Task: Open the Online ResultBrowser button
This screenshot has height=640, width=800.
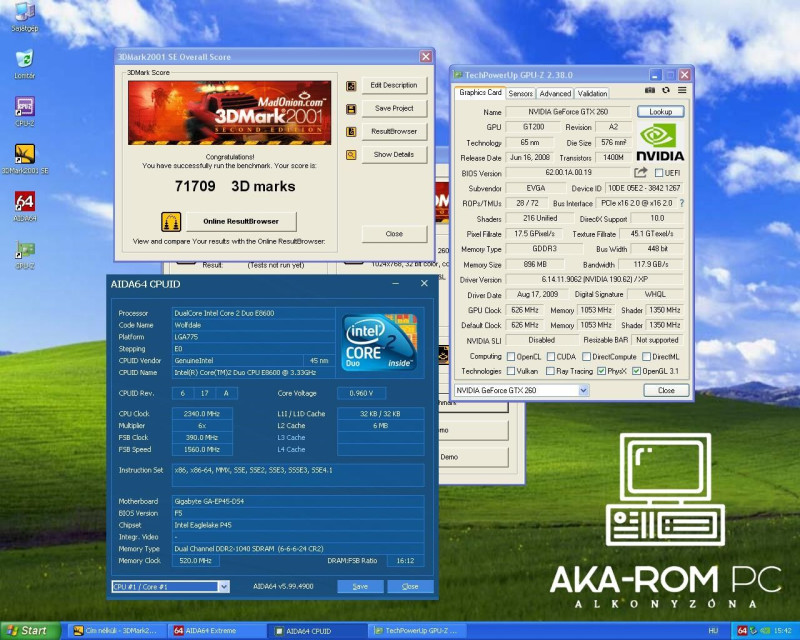Action: click(241, 221)
